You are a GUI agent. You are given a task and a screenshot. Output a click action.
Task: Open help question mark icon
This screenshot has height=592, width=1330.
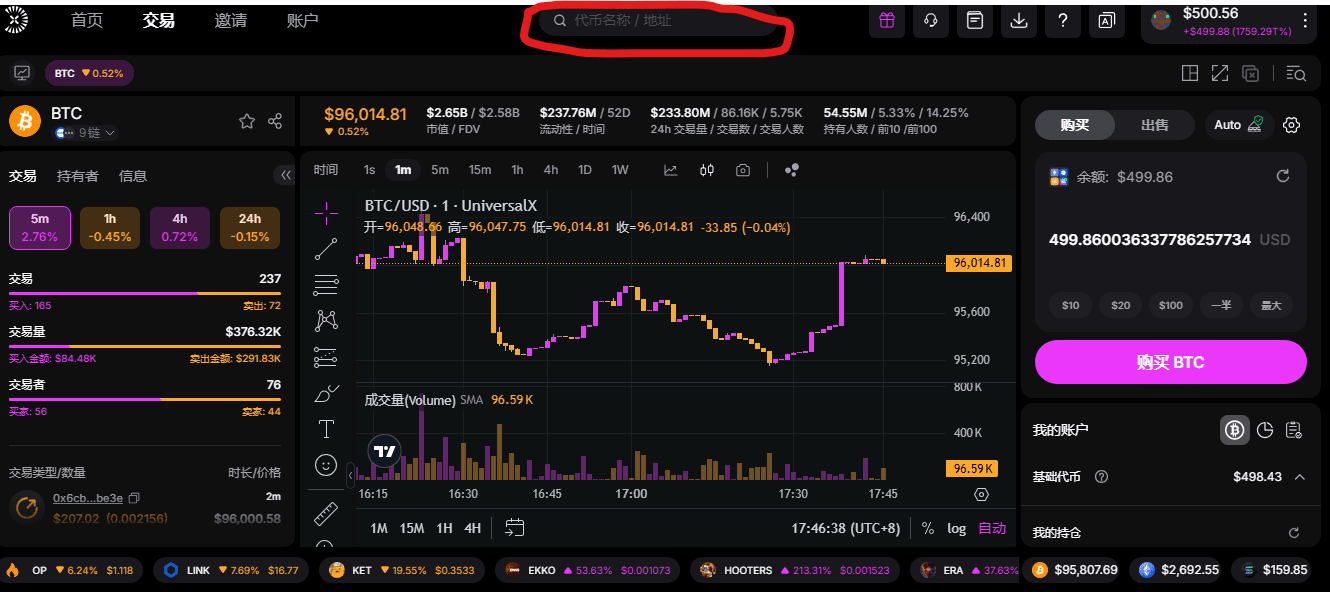(x=1063, y=21)
